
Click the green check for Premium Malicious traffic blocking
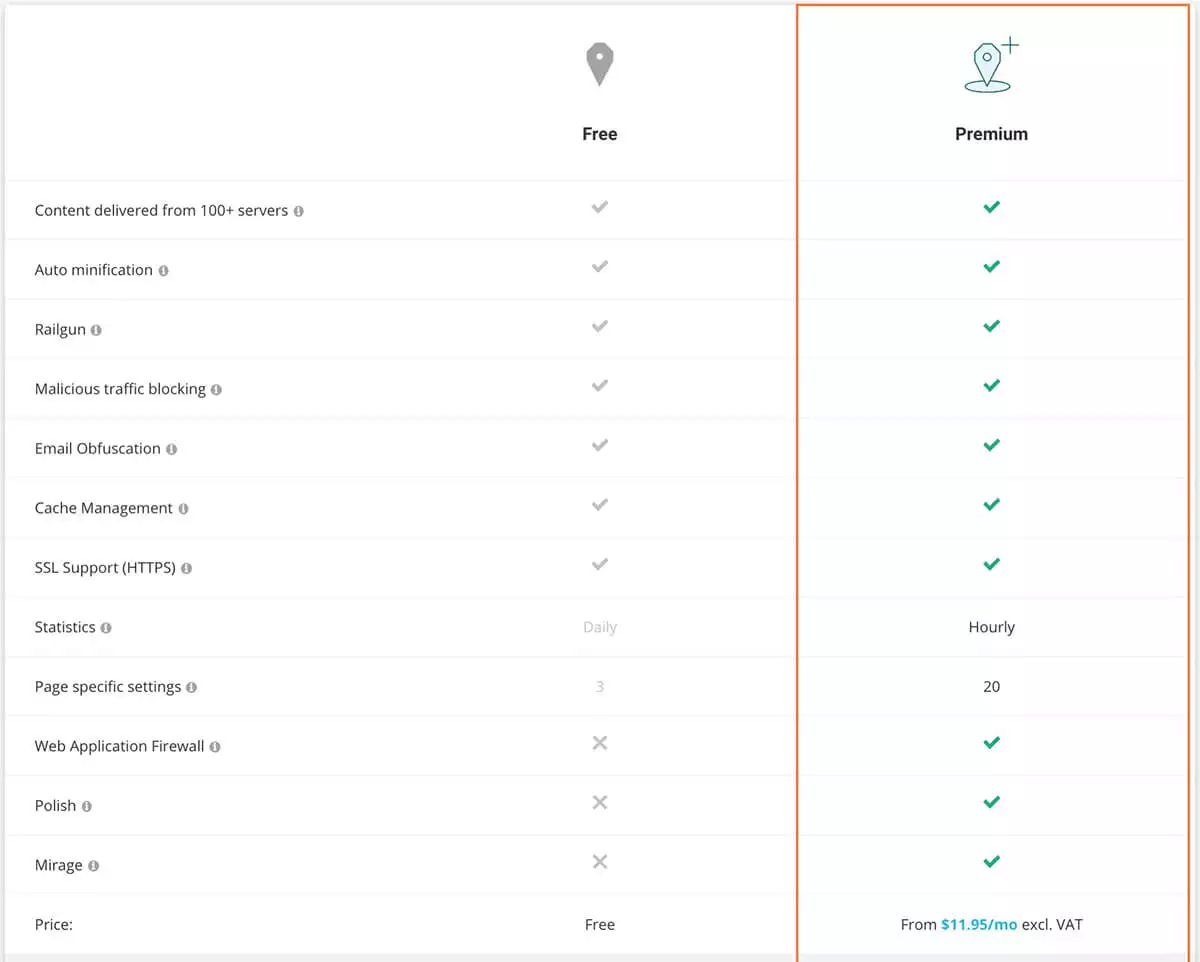click(991, 386)
